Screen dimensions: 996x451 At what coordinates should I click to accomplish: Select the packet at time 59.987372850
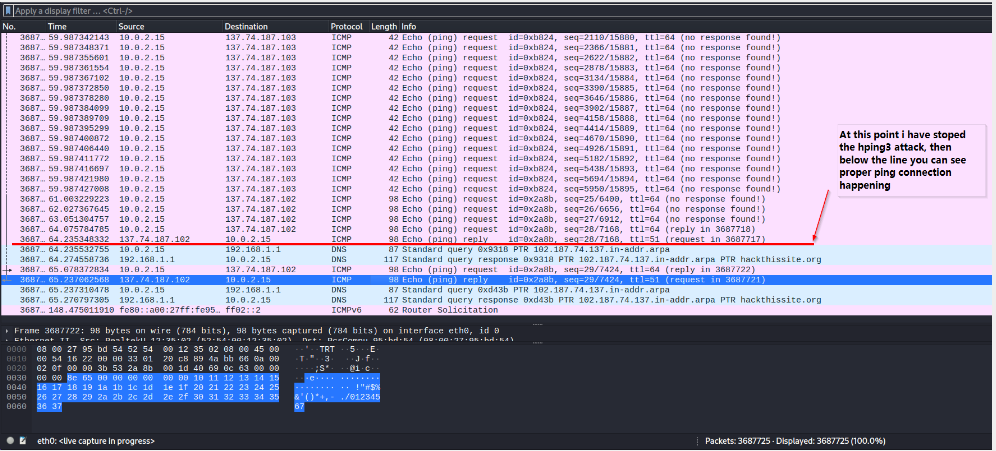[x=497, y=88]
